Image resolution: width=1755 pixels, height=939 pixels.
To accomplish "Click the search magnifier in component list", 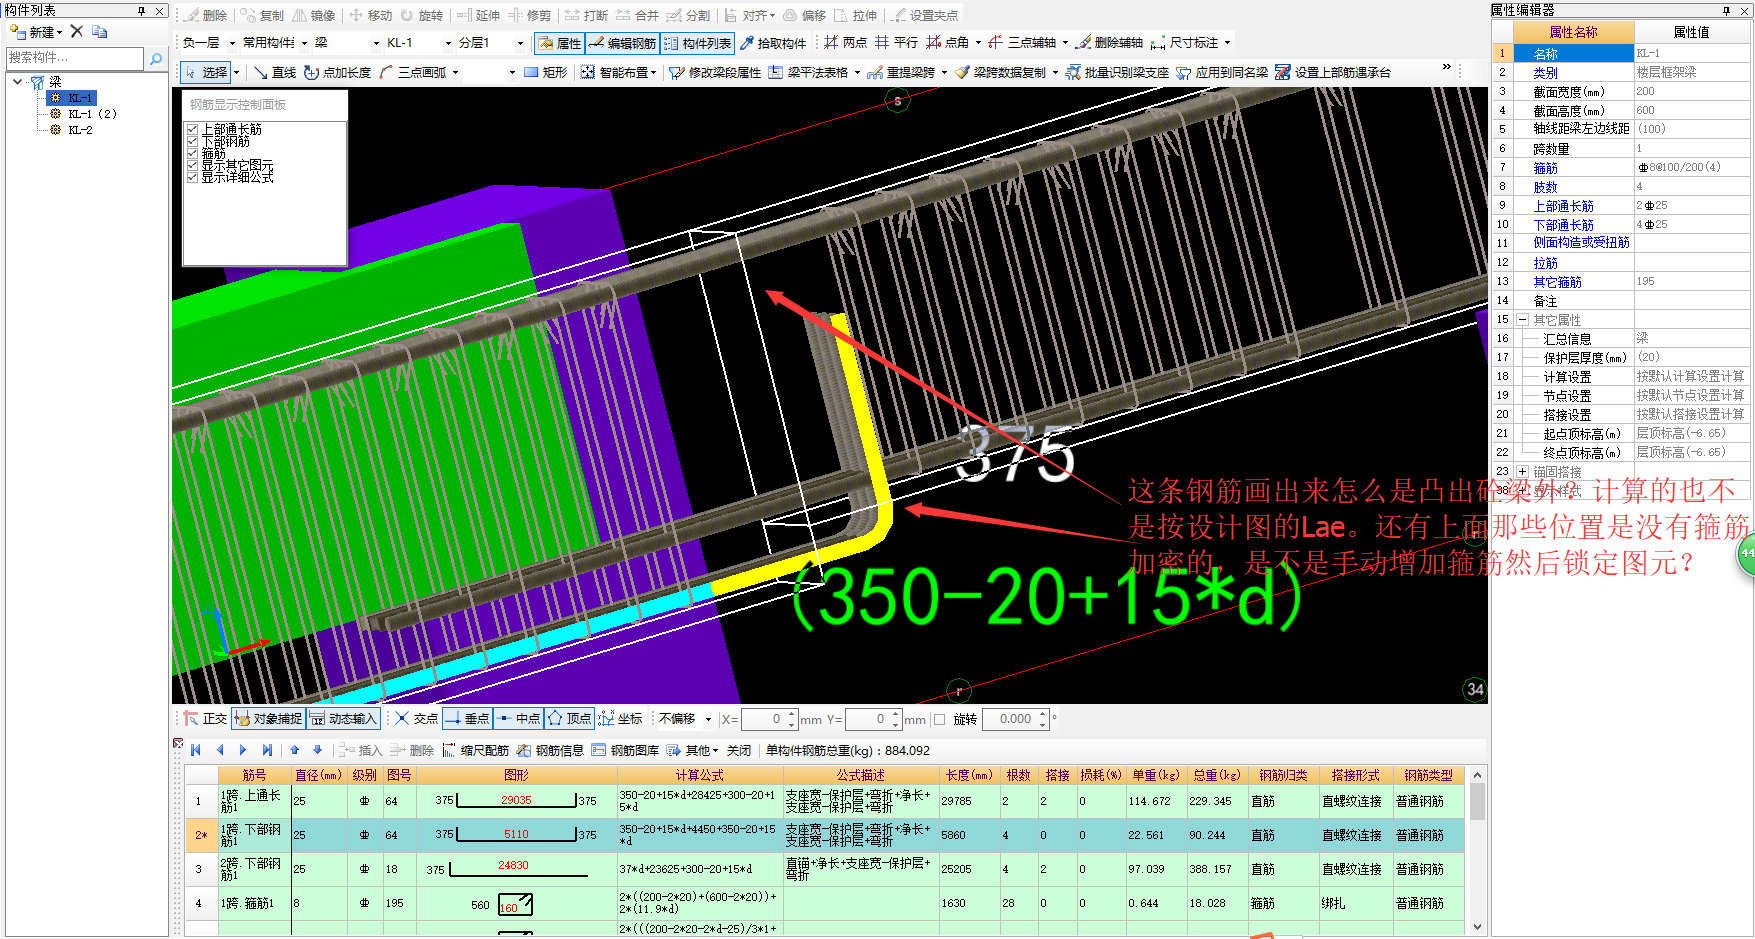I will point(156,59).
